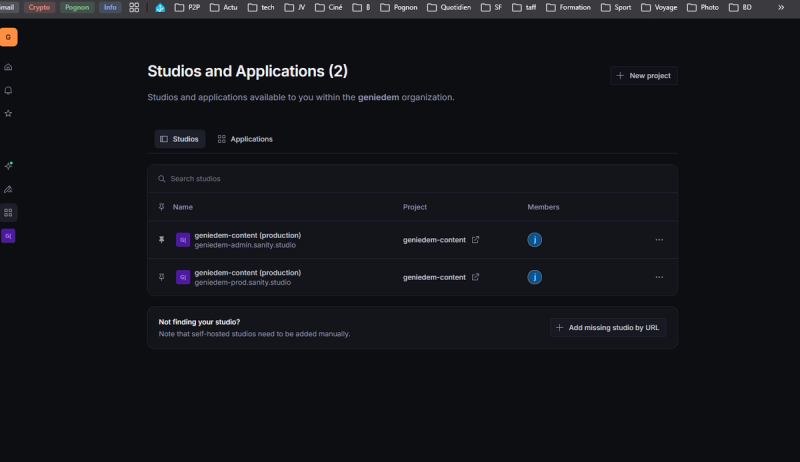The width and height of the screenshot is (800, 462).
Task: Go to Home in the sidebar
Action: [8, 67]
